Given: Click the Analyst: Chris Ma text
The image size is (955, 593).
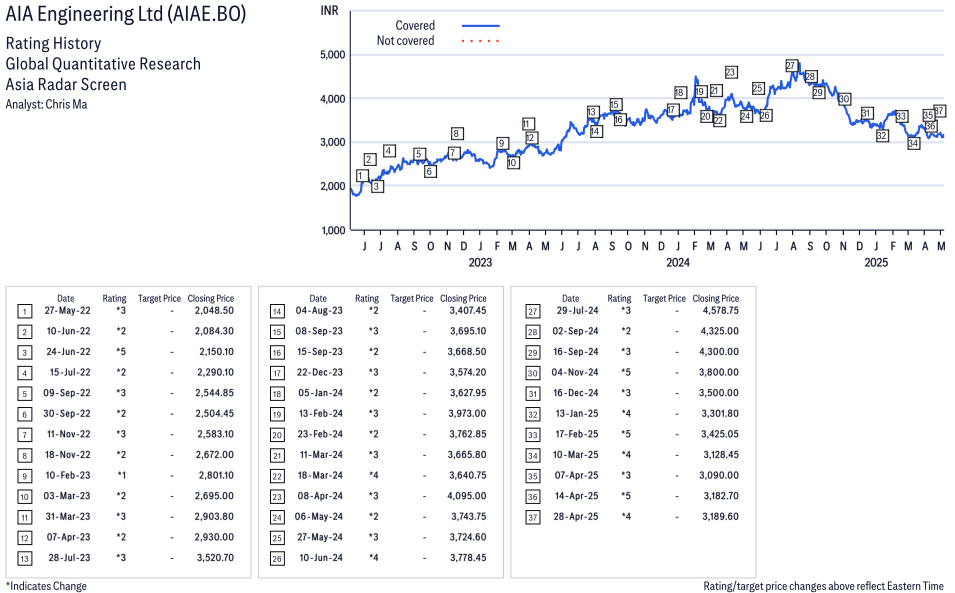Looking at the screenshot, I should (46, 104).
